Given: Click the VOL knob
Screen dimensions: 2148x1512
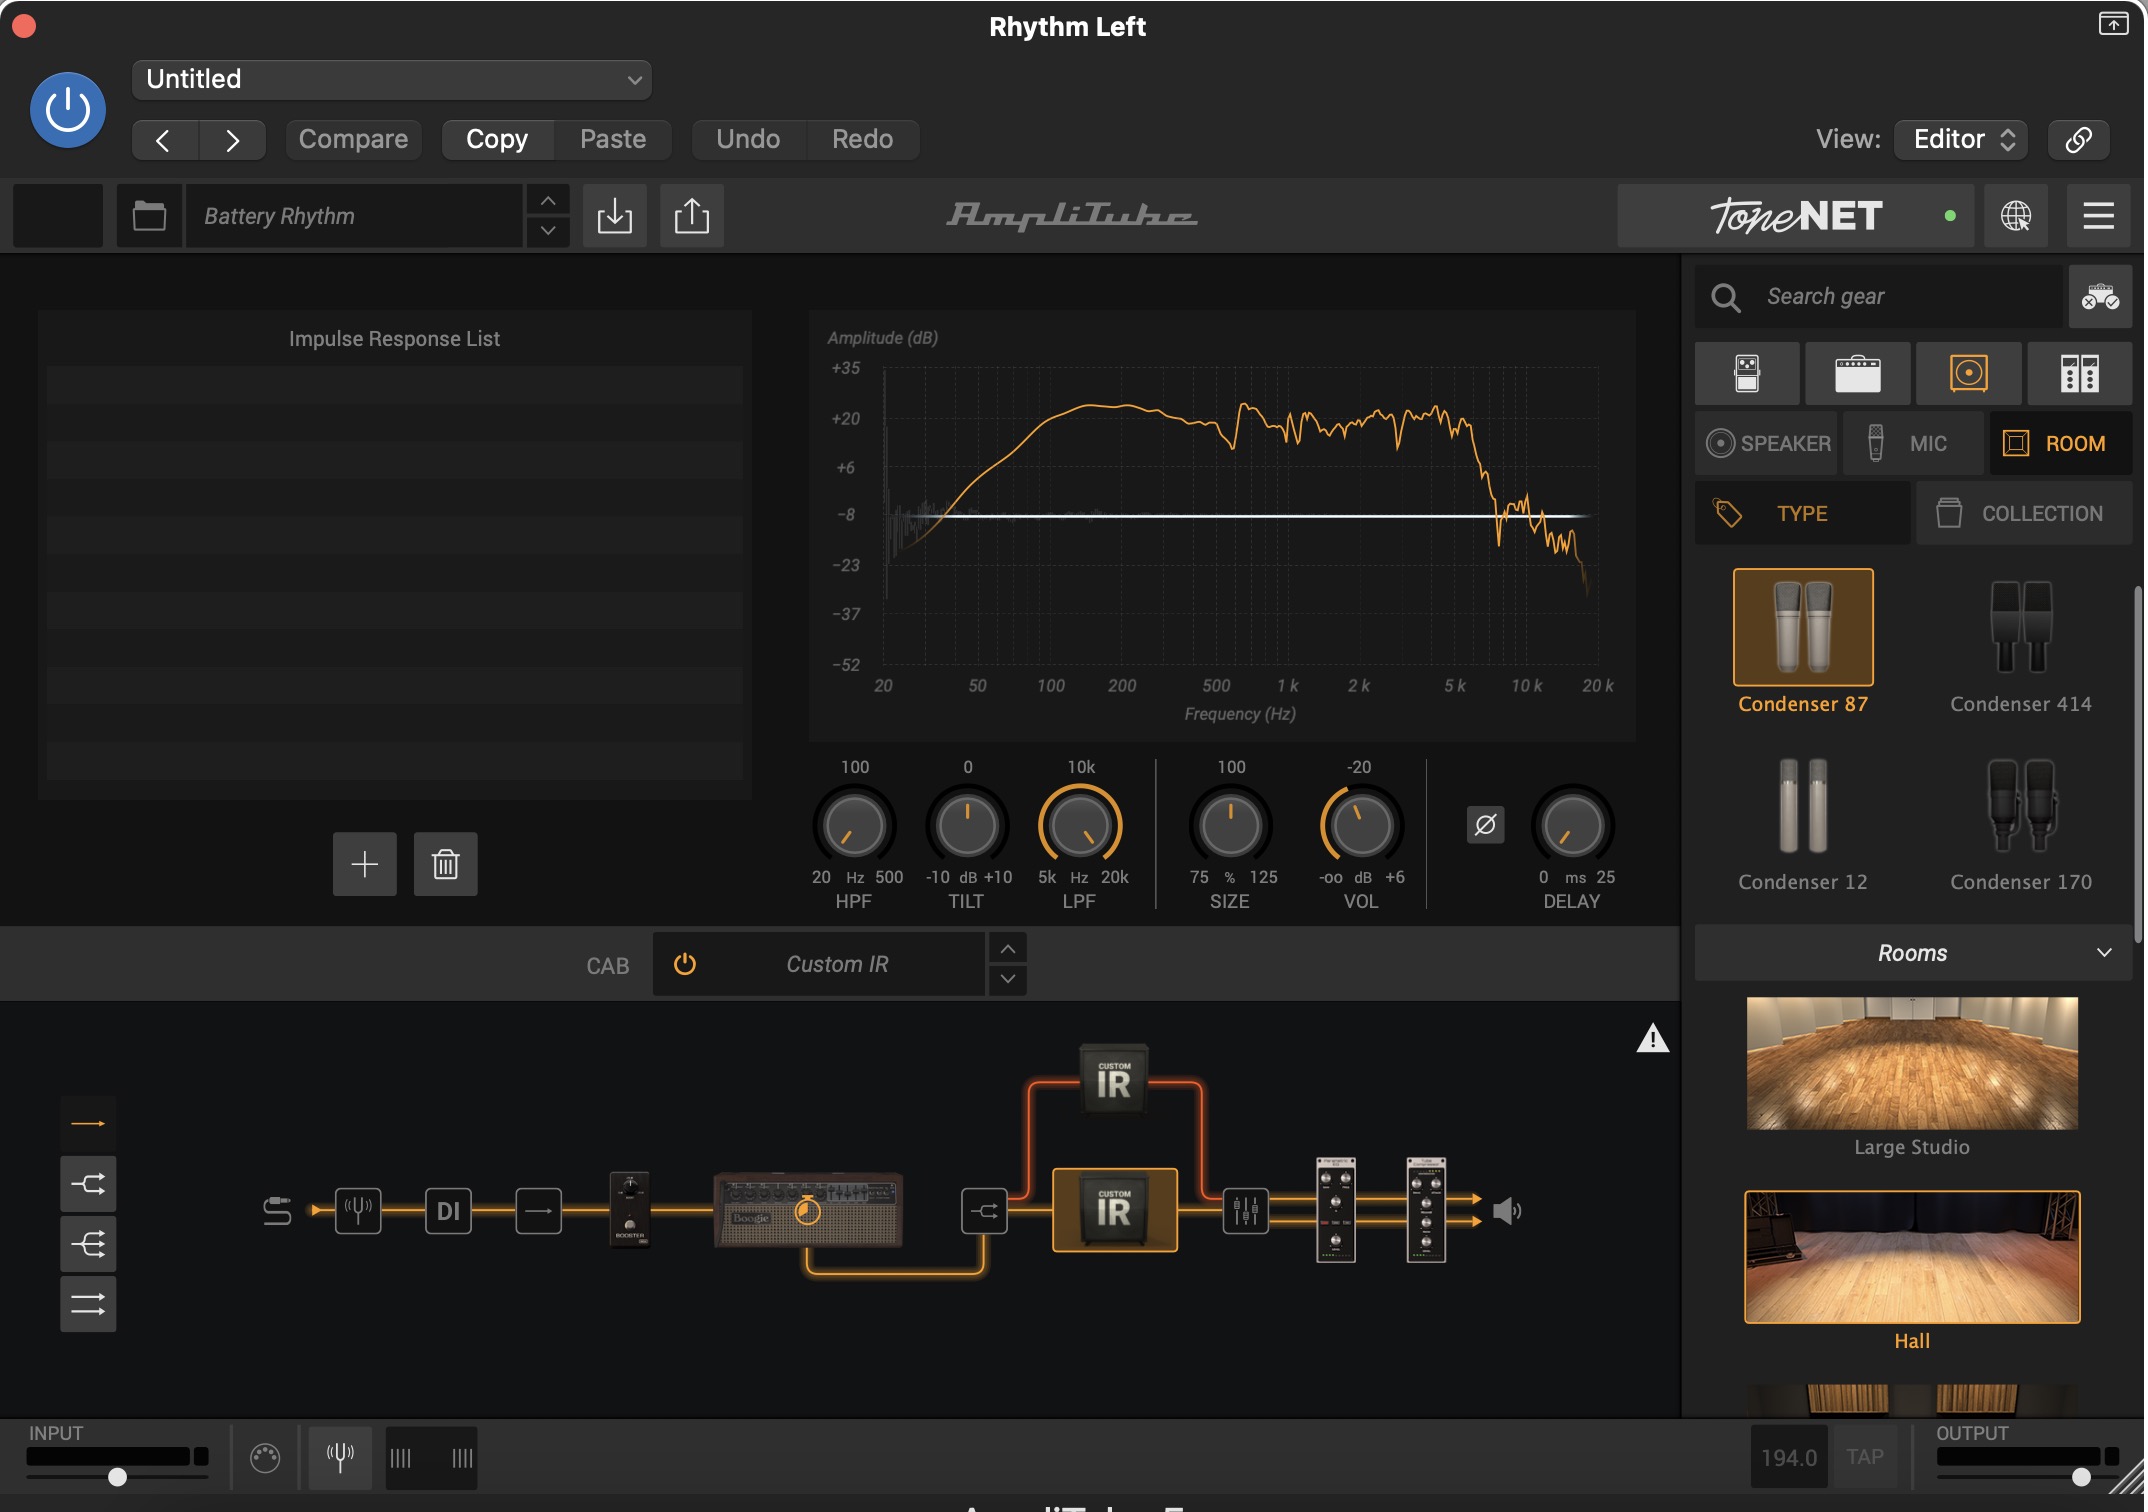Looking at the screenshot, I should 1362,826.
